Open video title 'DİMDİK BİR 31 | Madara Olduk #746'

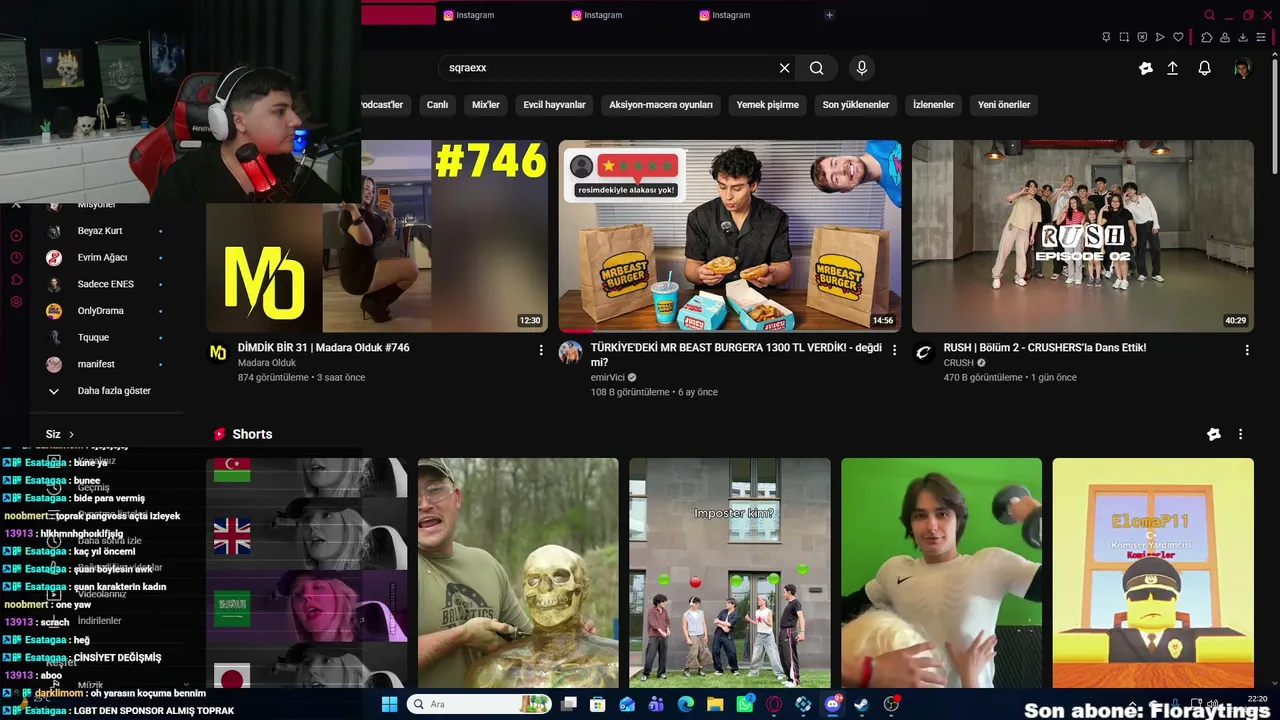(x=323, y=348)
